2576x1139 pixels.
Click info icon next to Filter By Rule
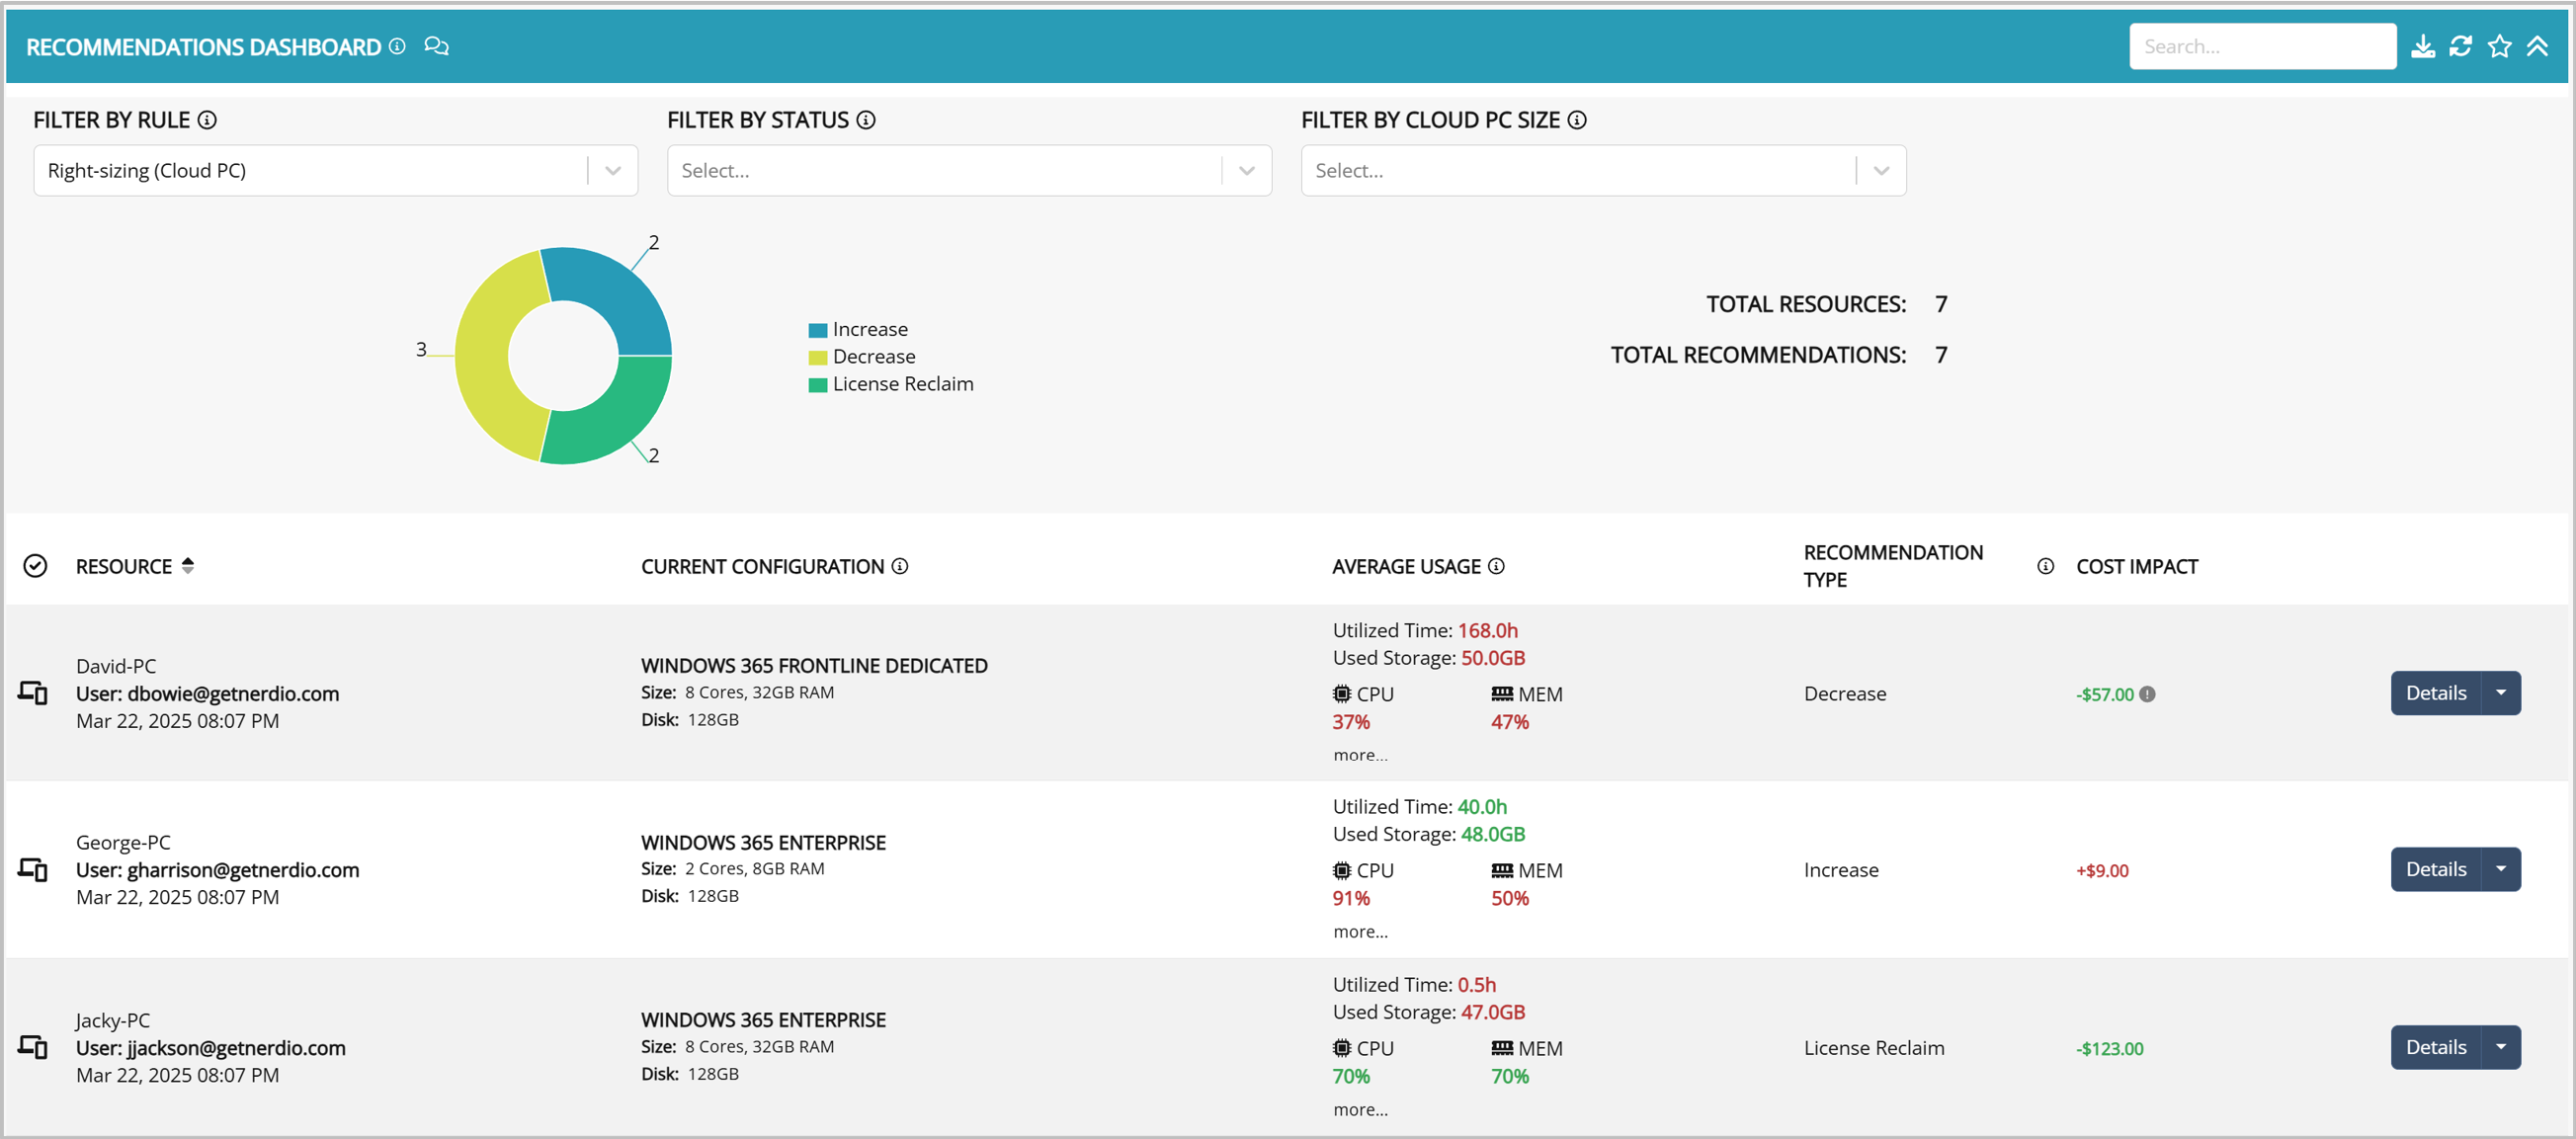[207, 120]
